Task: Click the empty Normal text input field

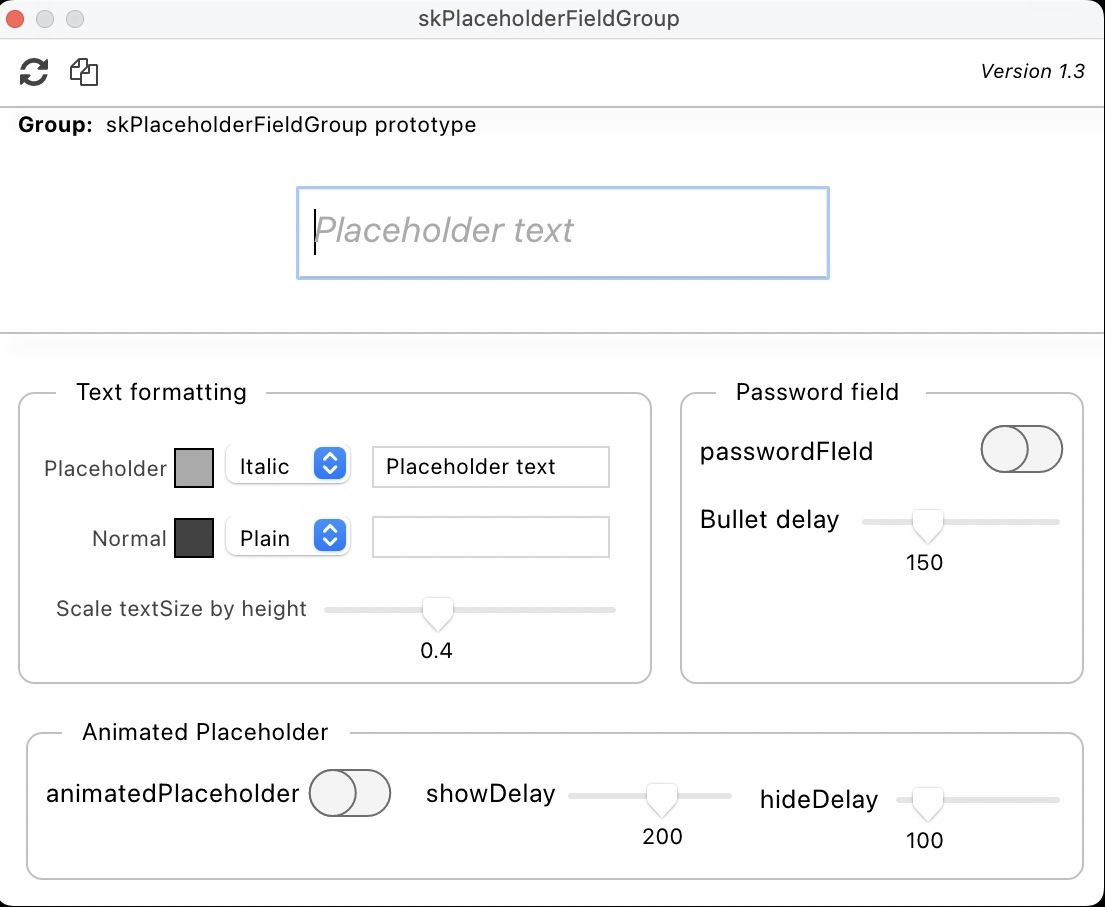Action: (490, 538)
